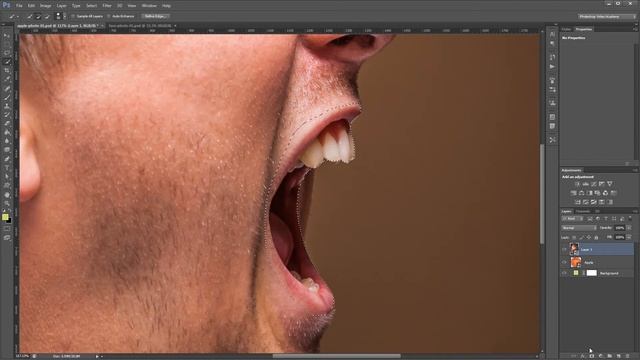Select the Path Selection tool

coord(7,176)
